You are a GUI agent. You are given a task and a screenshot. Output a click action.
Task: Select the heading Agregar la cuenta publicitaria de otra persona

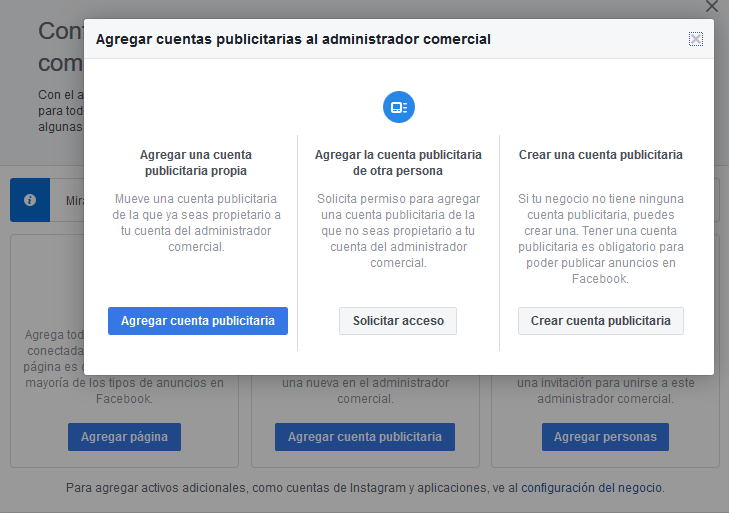point(398,163)
